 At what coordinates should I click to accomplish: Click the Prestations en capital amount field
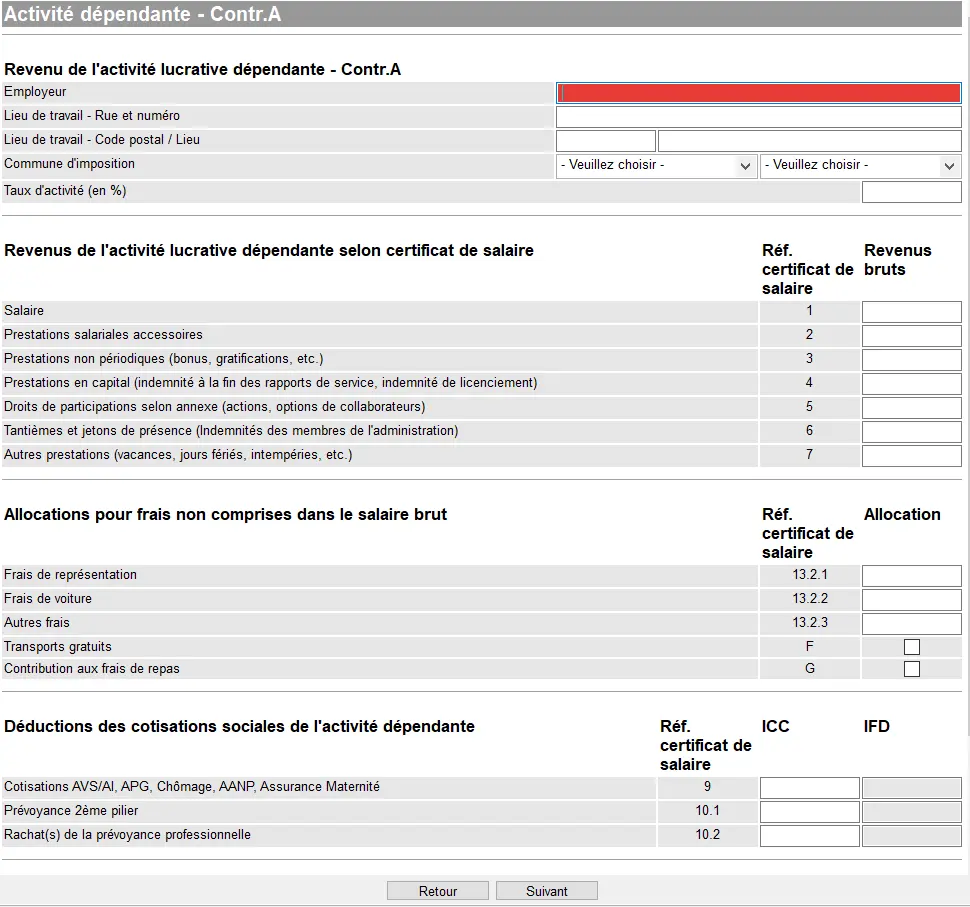[911, 384]
